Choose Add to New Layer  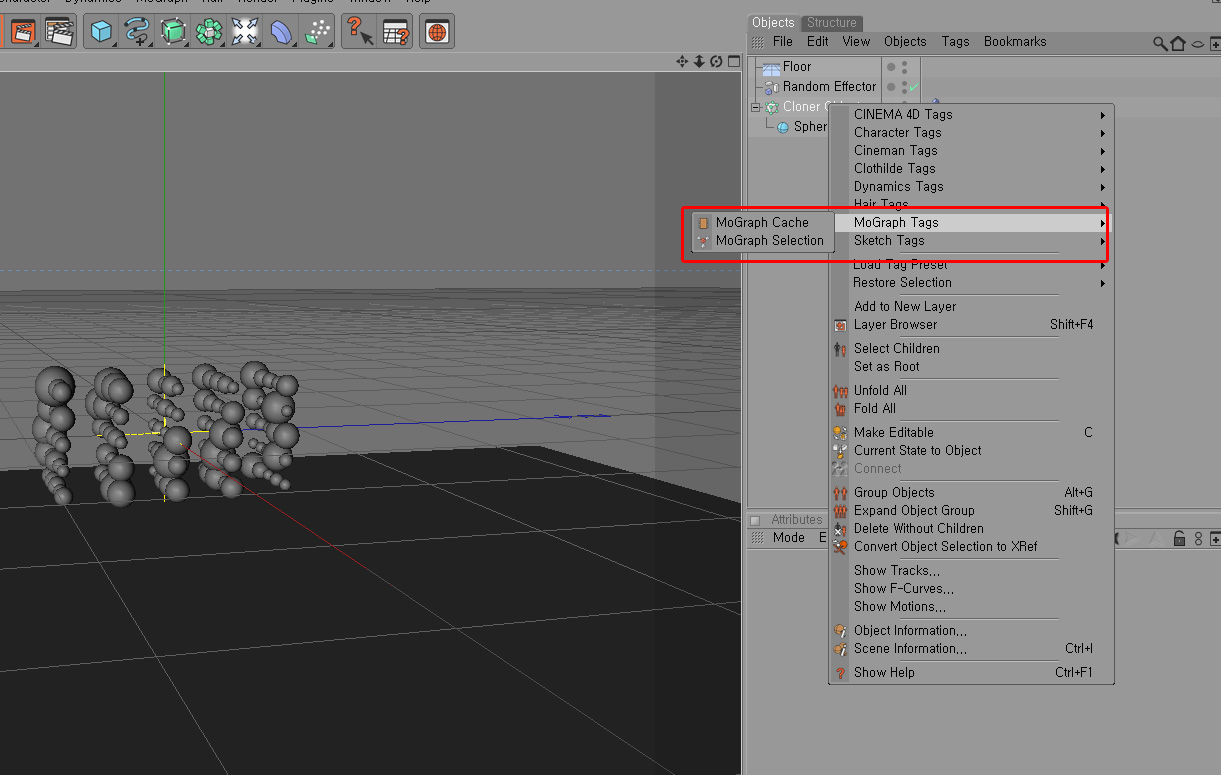coord(971,306)
